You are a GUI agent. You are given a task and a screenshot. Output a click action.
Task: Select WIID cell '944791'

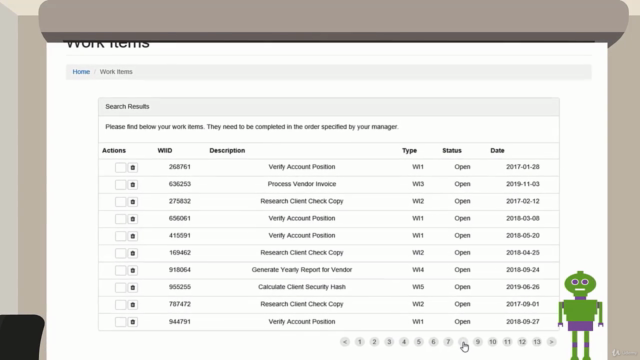tap(180, 322)
